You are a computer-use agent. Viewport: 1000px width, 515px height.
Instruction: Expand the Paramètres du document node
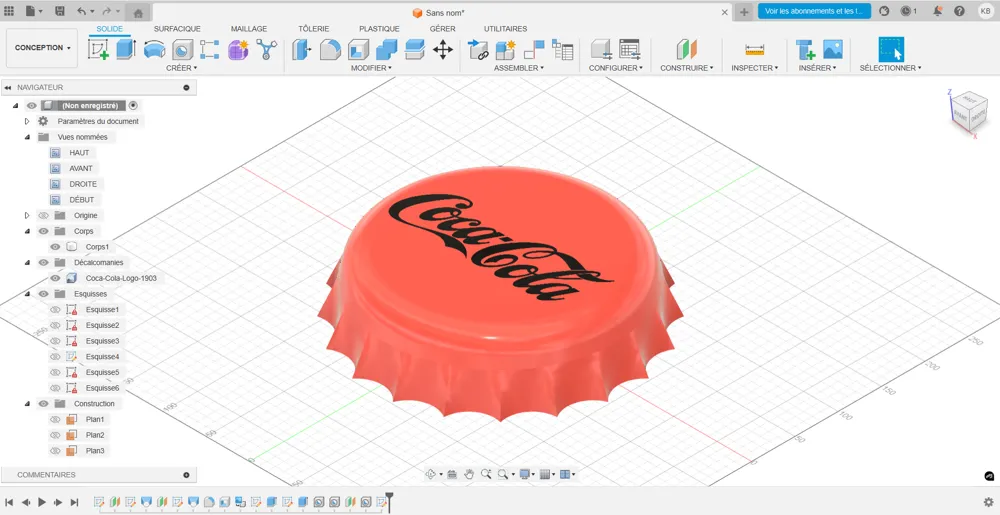(27, 121)
